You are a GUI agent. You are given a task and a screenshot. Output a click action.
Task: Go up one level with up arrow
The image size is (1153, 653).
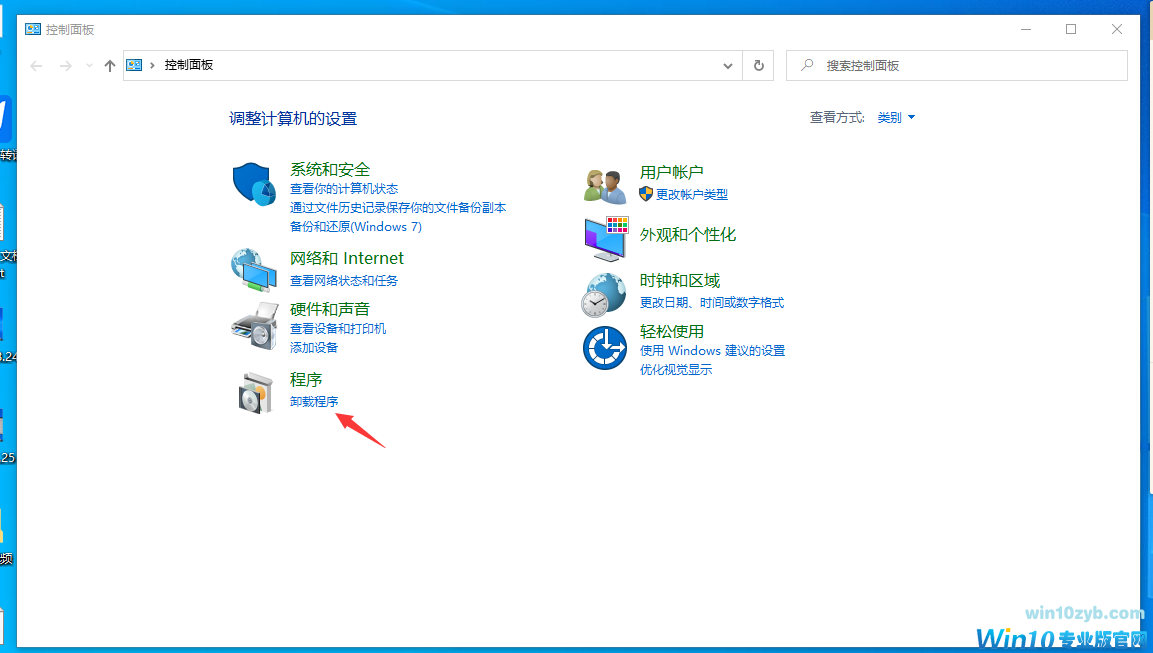click(110, 66)
